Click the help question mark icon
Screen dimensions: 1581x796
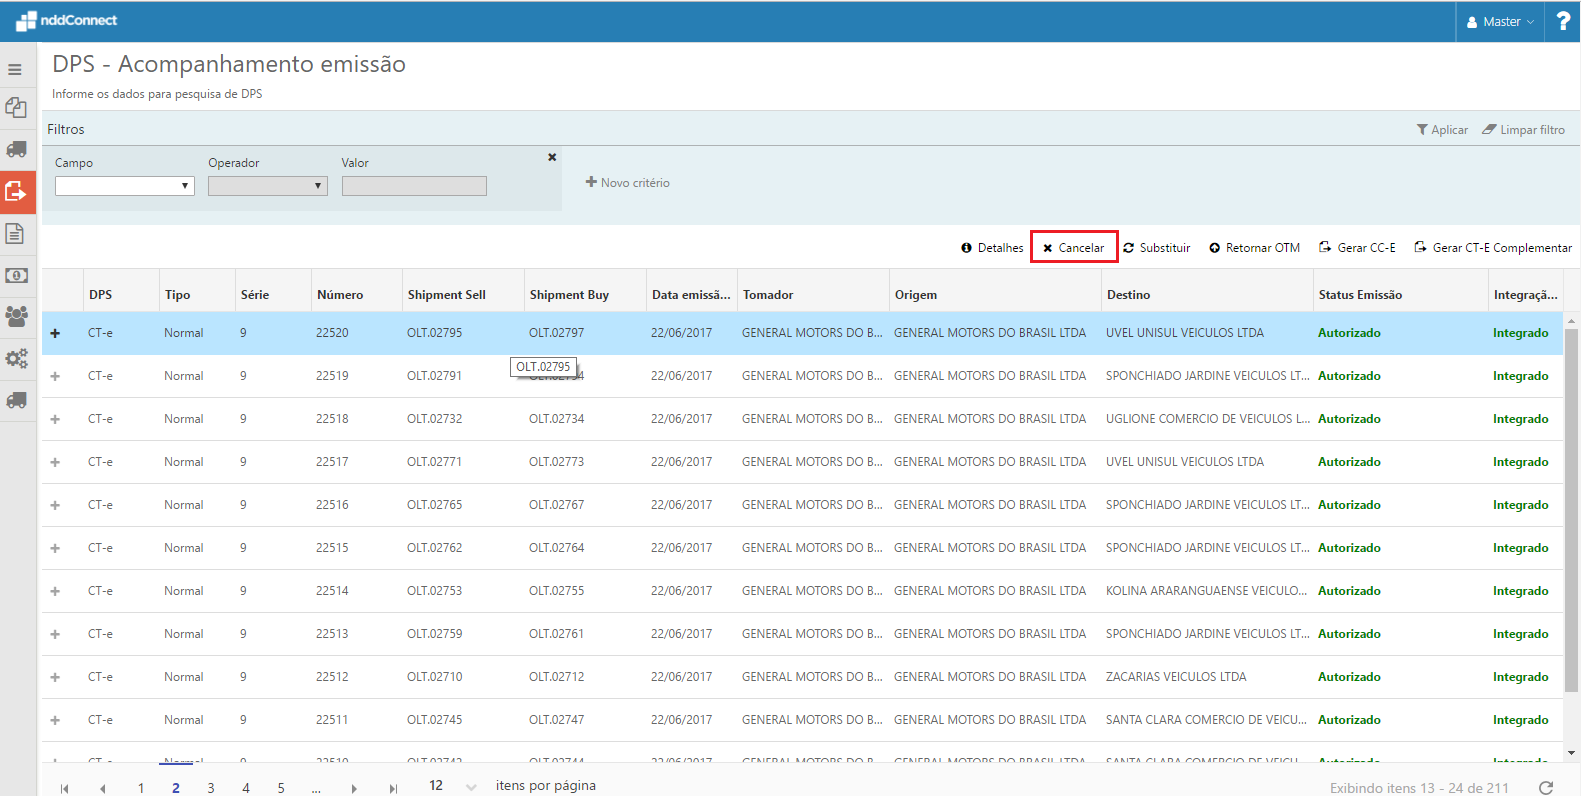[x=1563, y=21]
